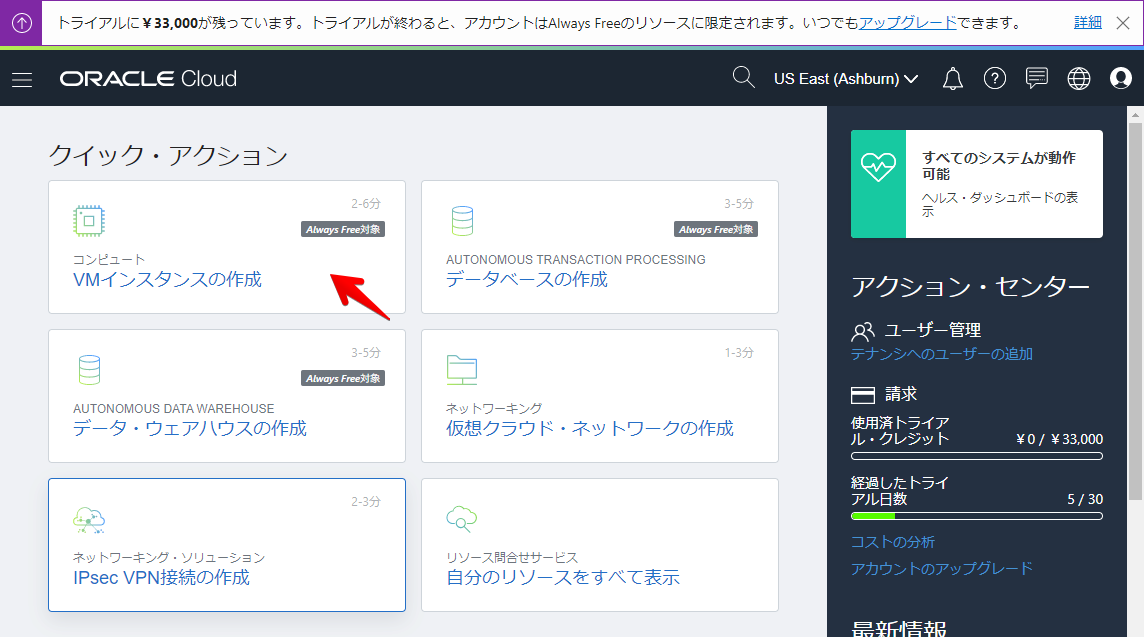Open 仮想クラウド・ネットワークの作成 card
The height and width of the screenshot is (637, 1144).
(589, 429)
